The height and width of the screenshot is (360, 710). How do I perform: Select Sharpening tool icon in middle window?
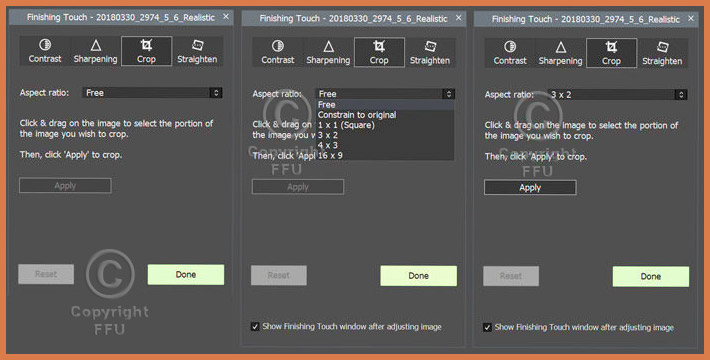(x=328, y=52)
